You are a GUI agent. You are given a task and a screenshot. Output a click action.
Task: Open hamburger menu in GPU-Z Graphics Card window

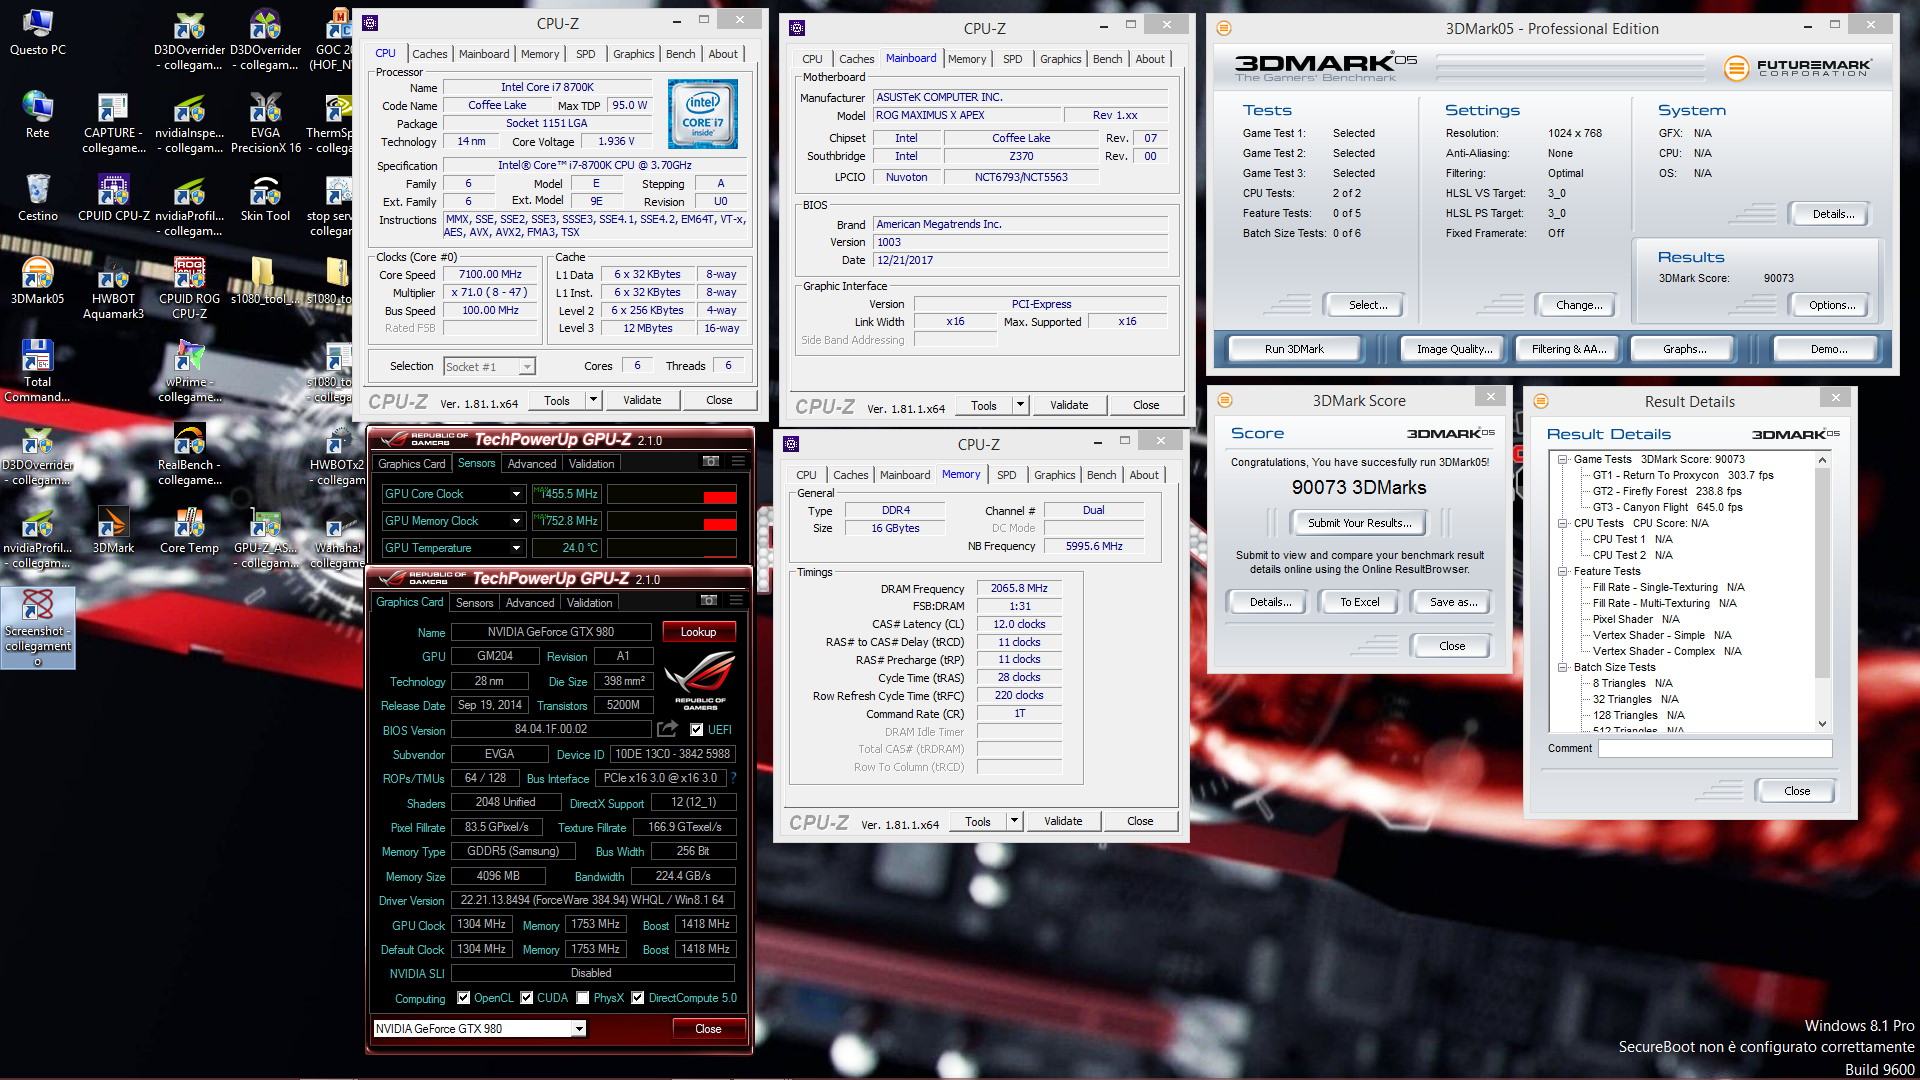click(736, 600)
